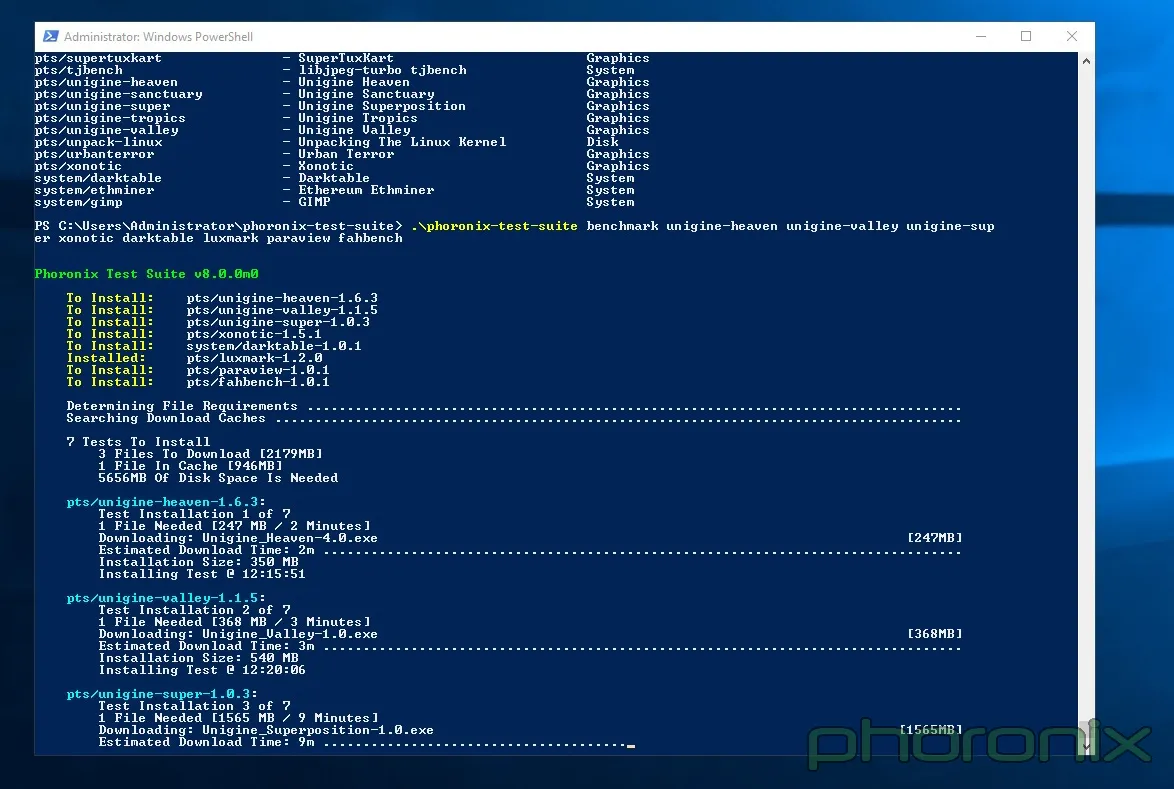
Task: Click the Unigine_Heaven-4.0.exe filename text
Action: [x=289, y=538]
